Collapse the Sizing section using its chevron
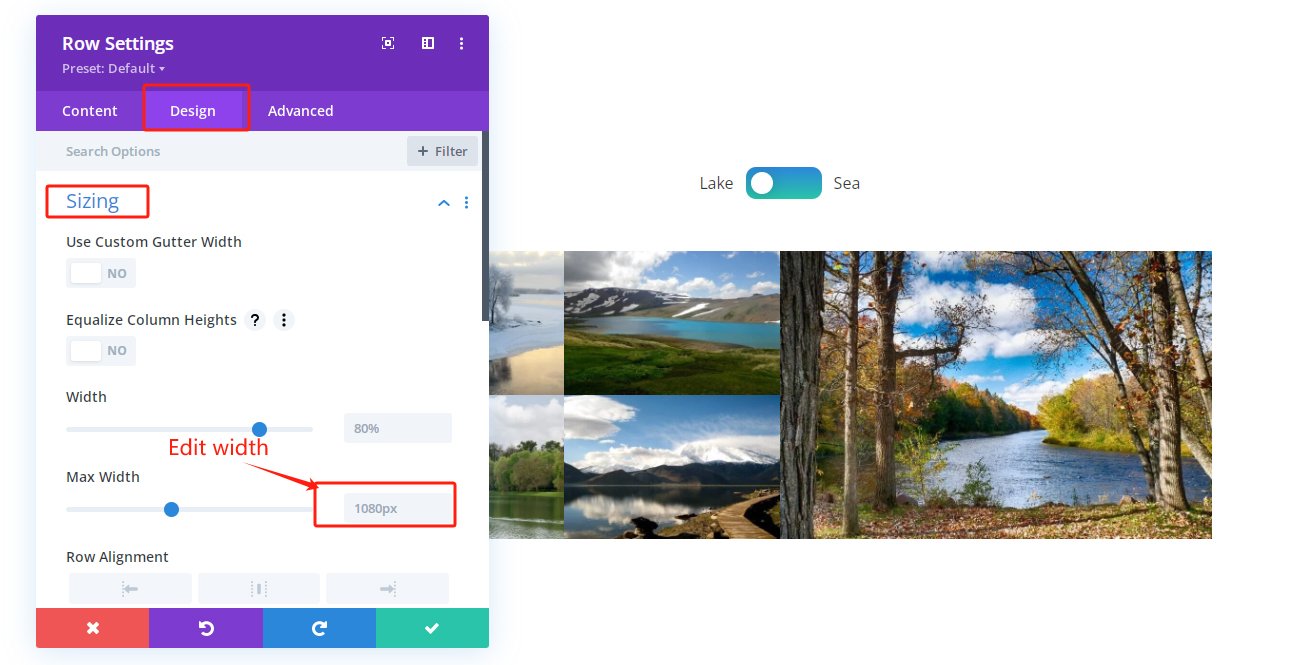The width and height of the screenshot is (1305, 665). tap(444, 203)
